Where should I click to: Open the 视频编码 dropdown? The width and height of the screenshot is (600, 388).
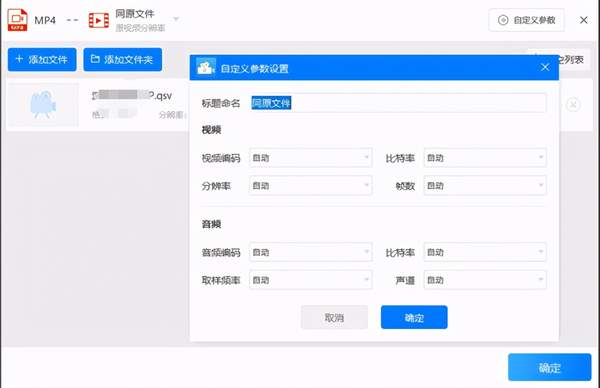[x=310, y=158]
